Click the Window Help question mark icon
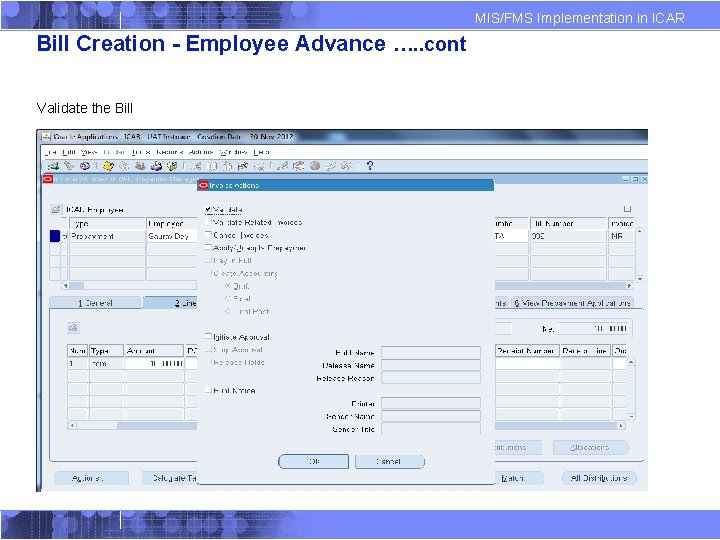The height and width of the screenshot is (540, 720). tap(370, 166)
